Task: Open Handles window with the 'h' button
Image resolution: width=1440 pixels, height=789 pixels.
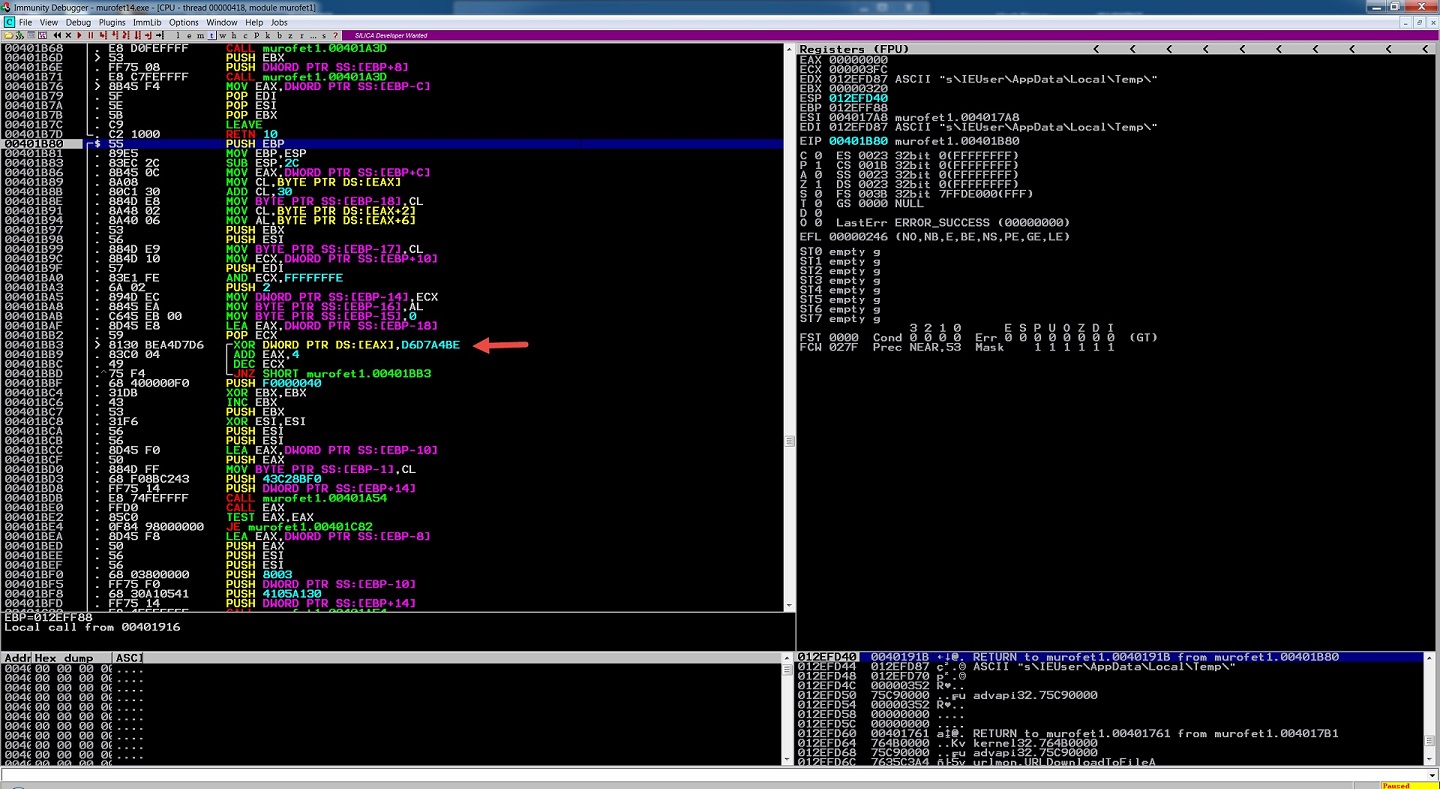Action: tap(234, 35)
